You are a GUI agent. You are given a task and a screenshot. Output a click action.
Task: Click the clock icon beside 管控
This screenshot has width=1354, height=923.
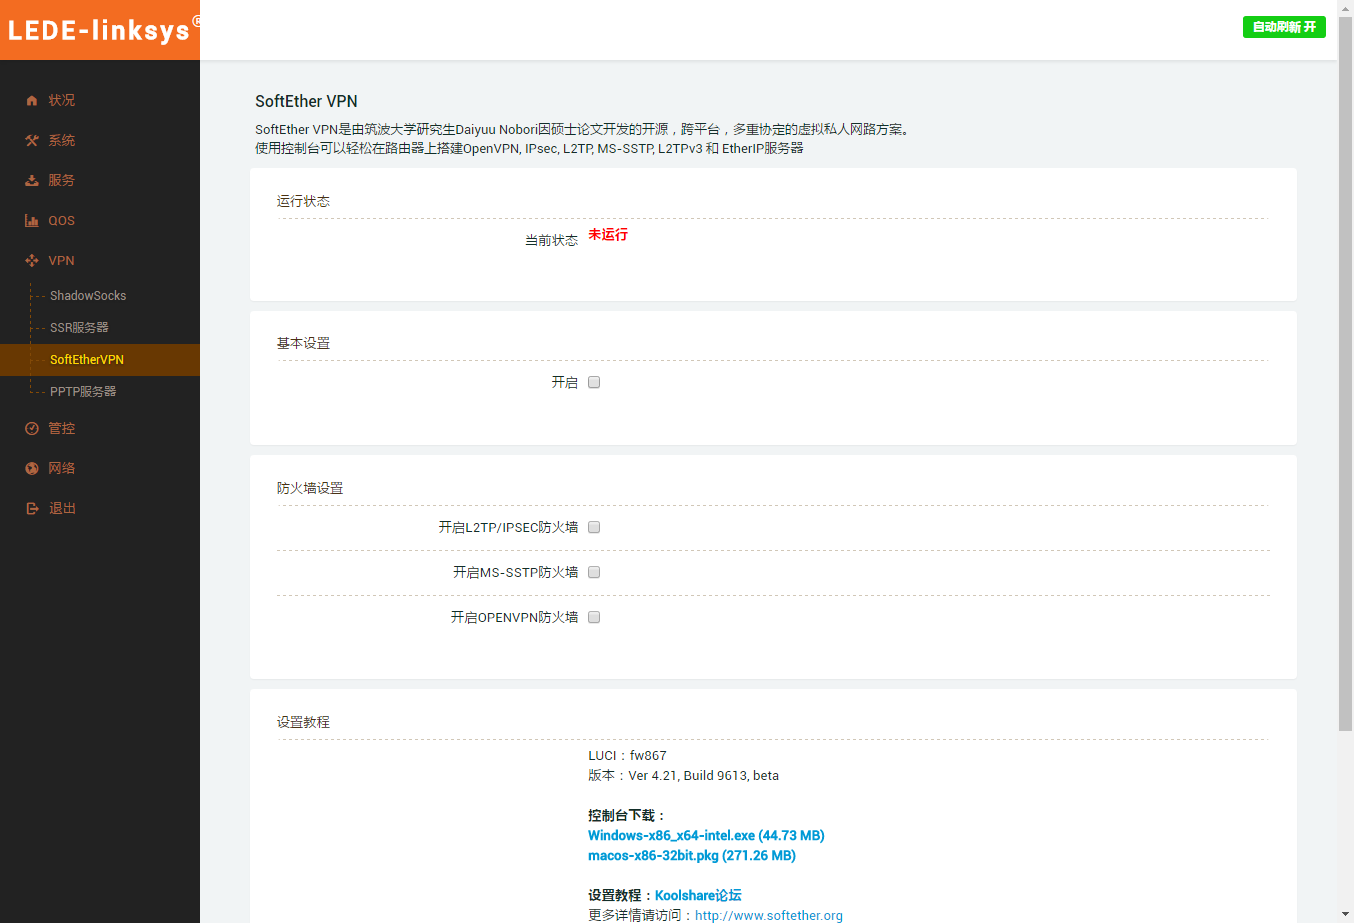coord(32,429)
